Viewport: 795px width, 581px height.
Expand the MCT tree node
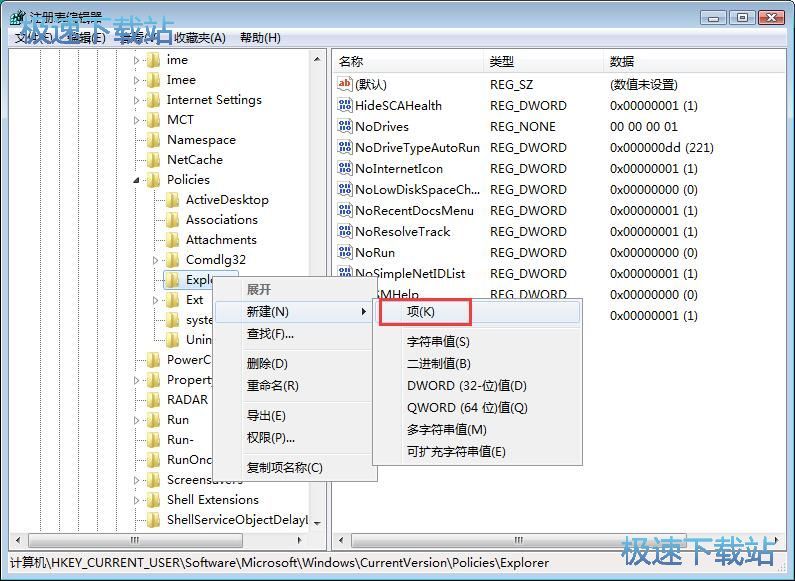coord(136,120)
